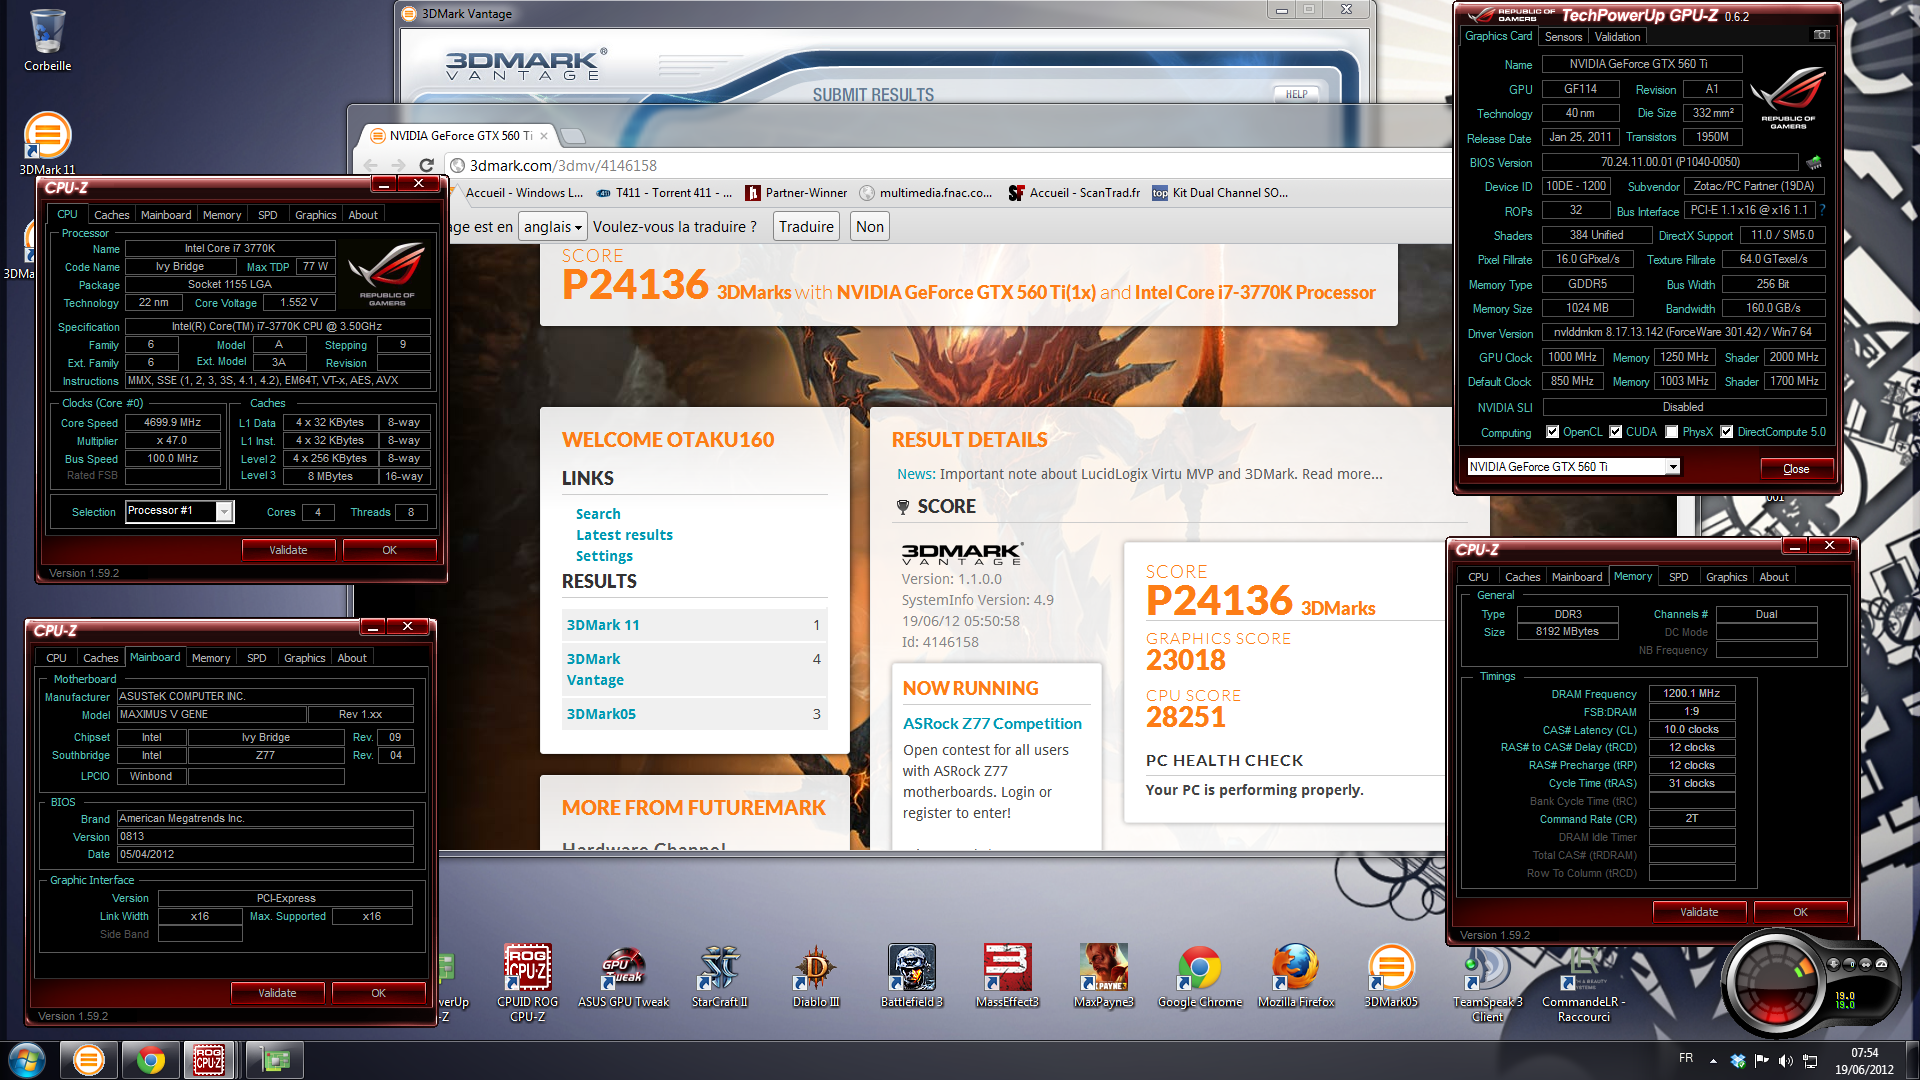Image resolution: width=1920 pixels, height=1080 pixels.
Task: Click the Chrome address bar URL
Action: tap(563, 166)
